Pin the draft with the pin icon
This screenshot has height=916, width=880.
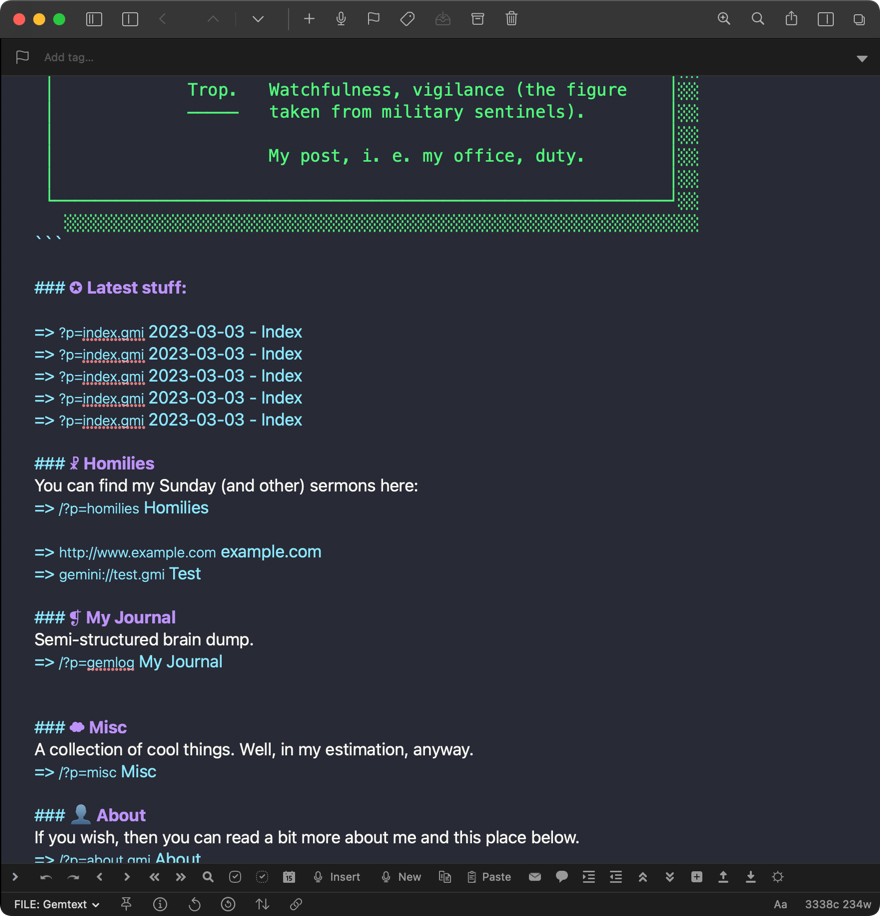[126, 904]
